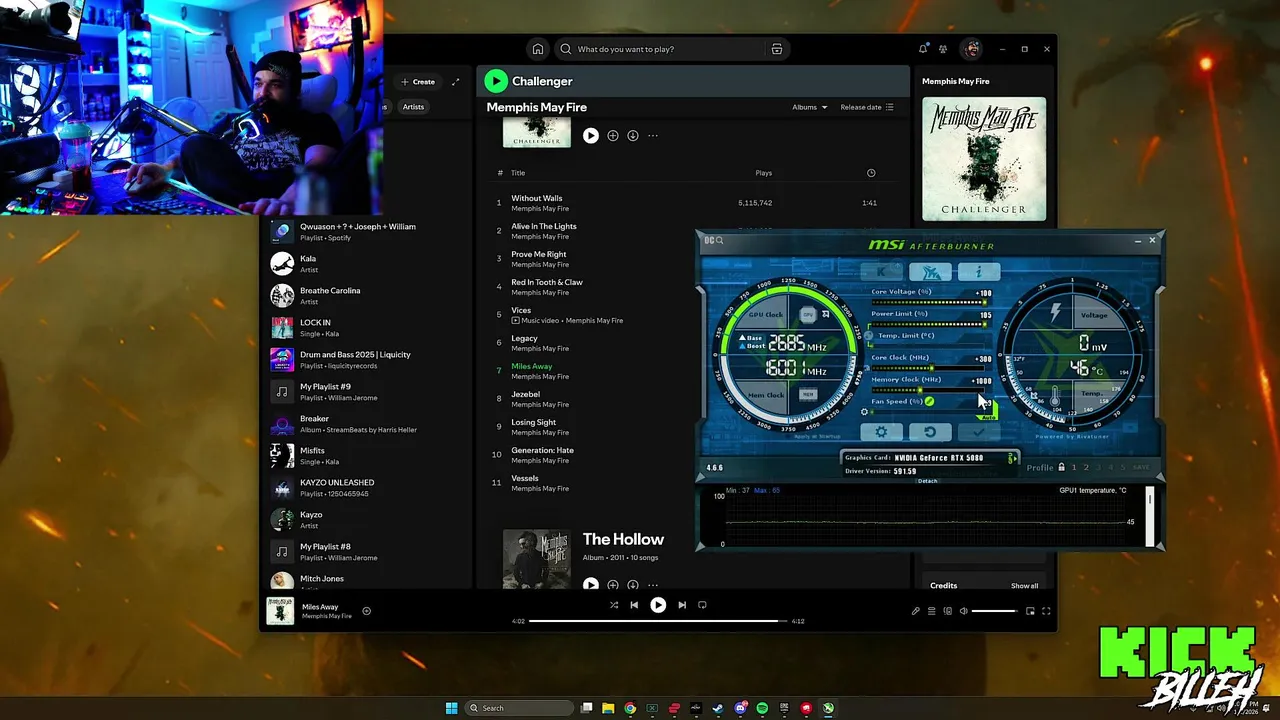Click The Hollow album cover thumbnail
This screenshot has height=720, width=1280.
coord(537,559)
